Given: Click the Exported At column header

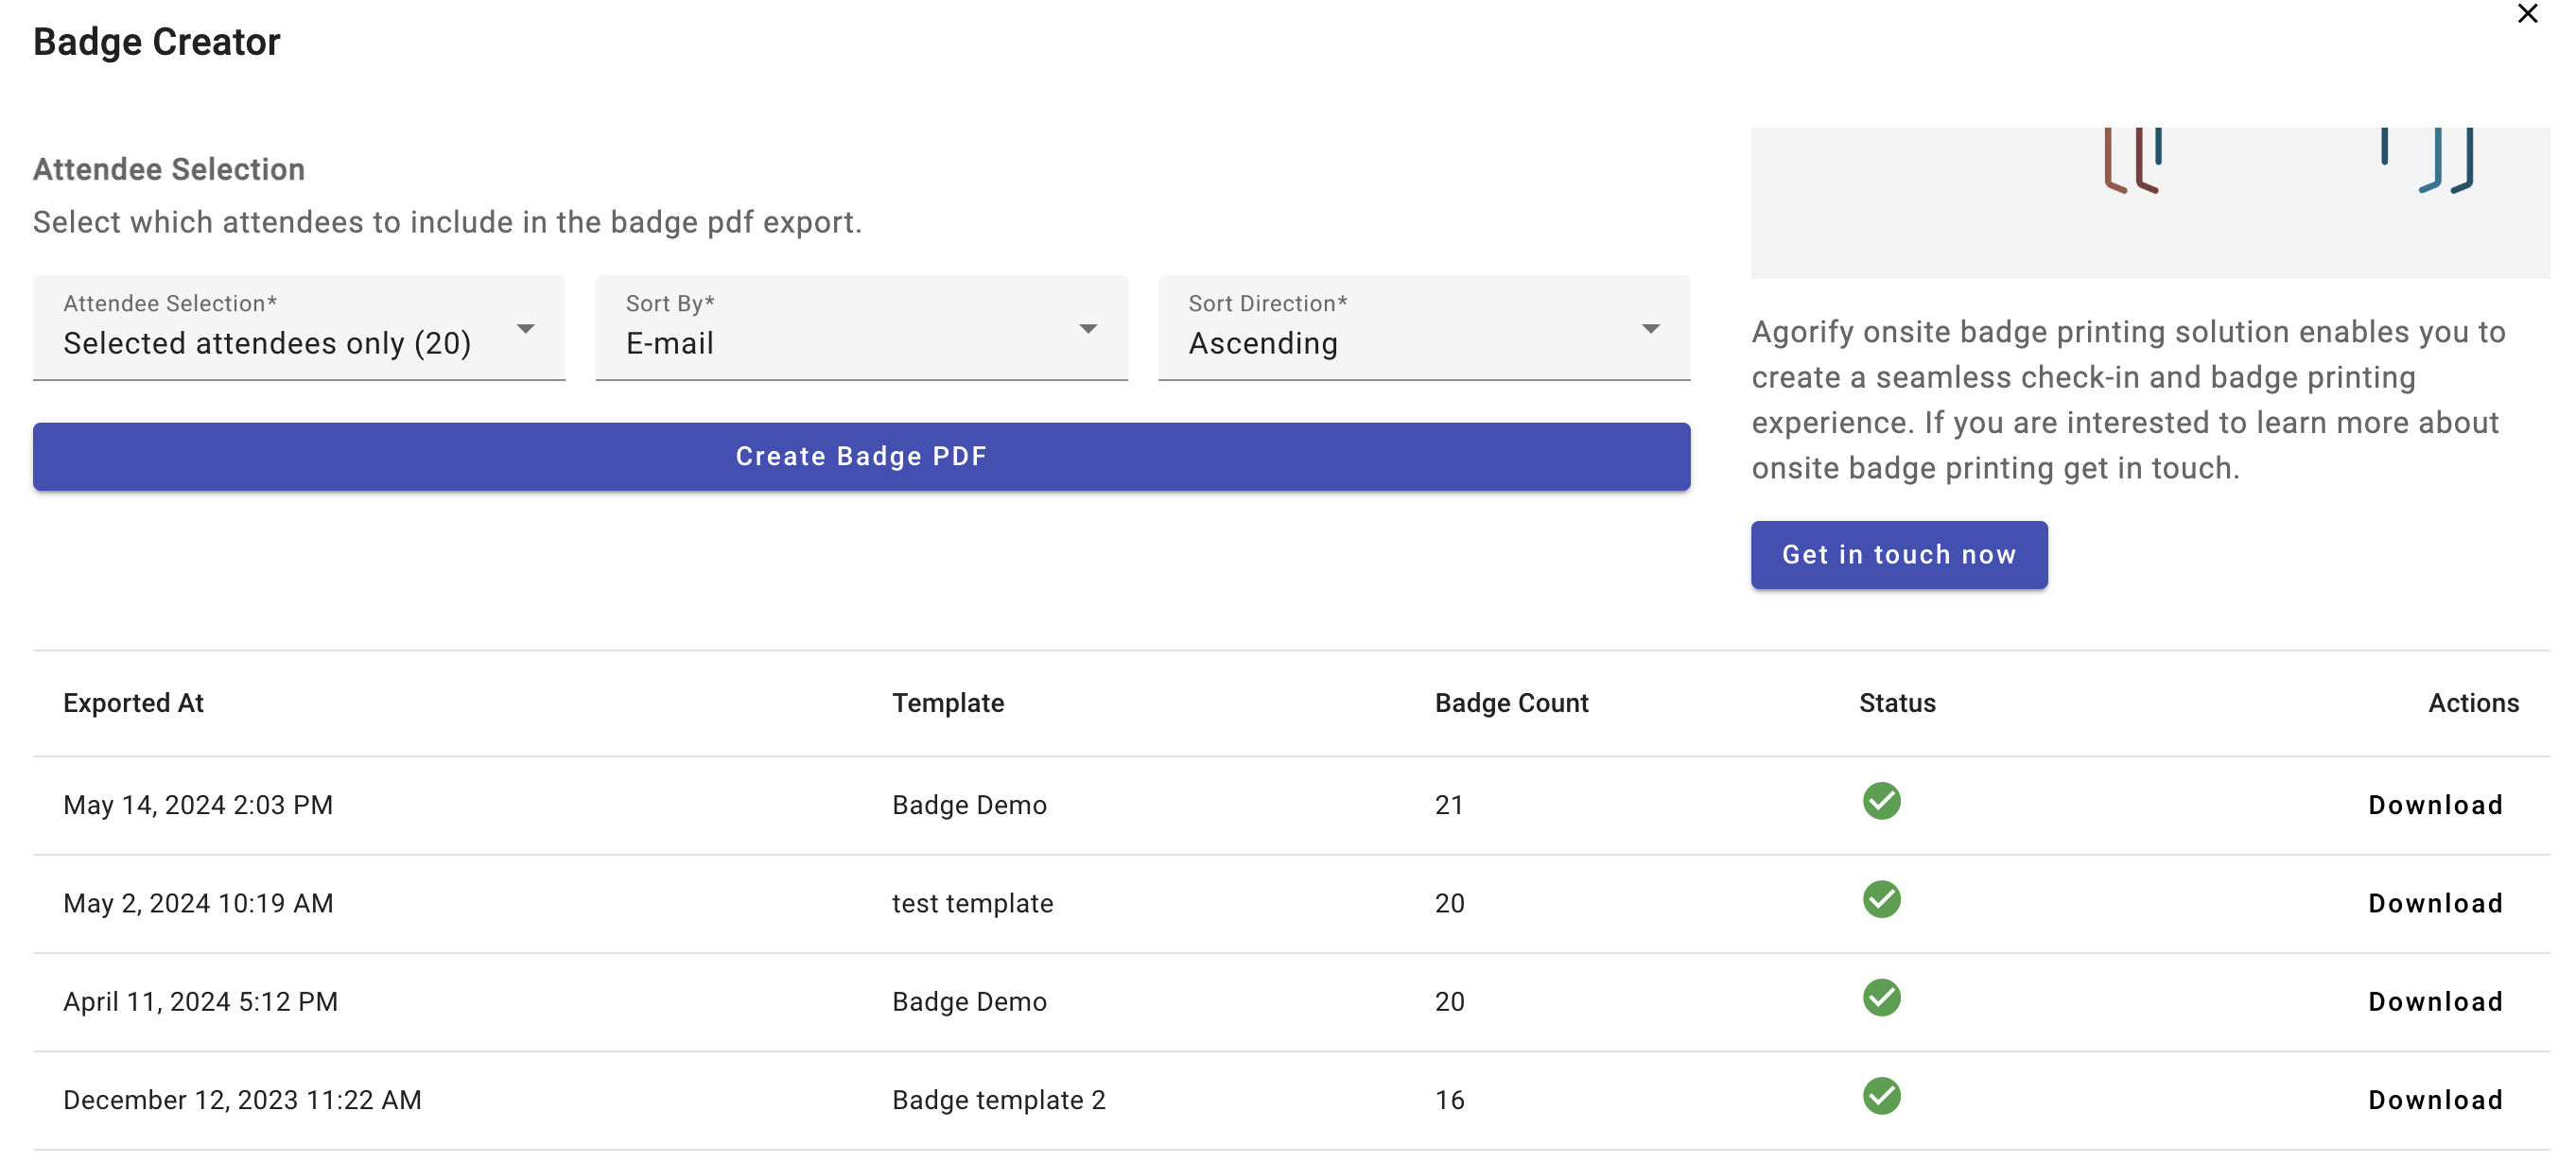Looking at the screenshot, I should 133,703.
